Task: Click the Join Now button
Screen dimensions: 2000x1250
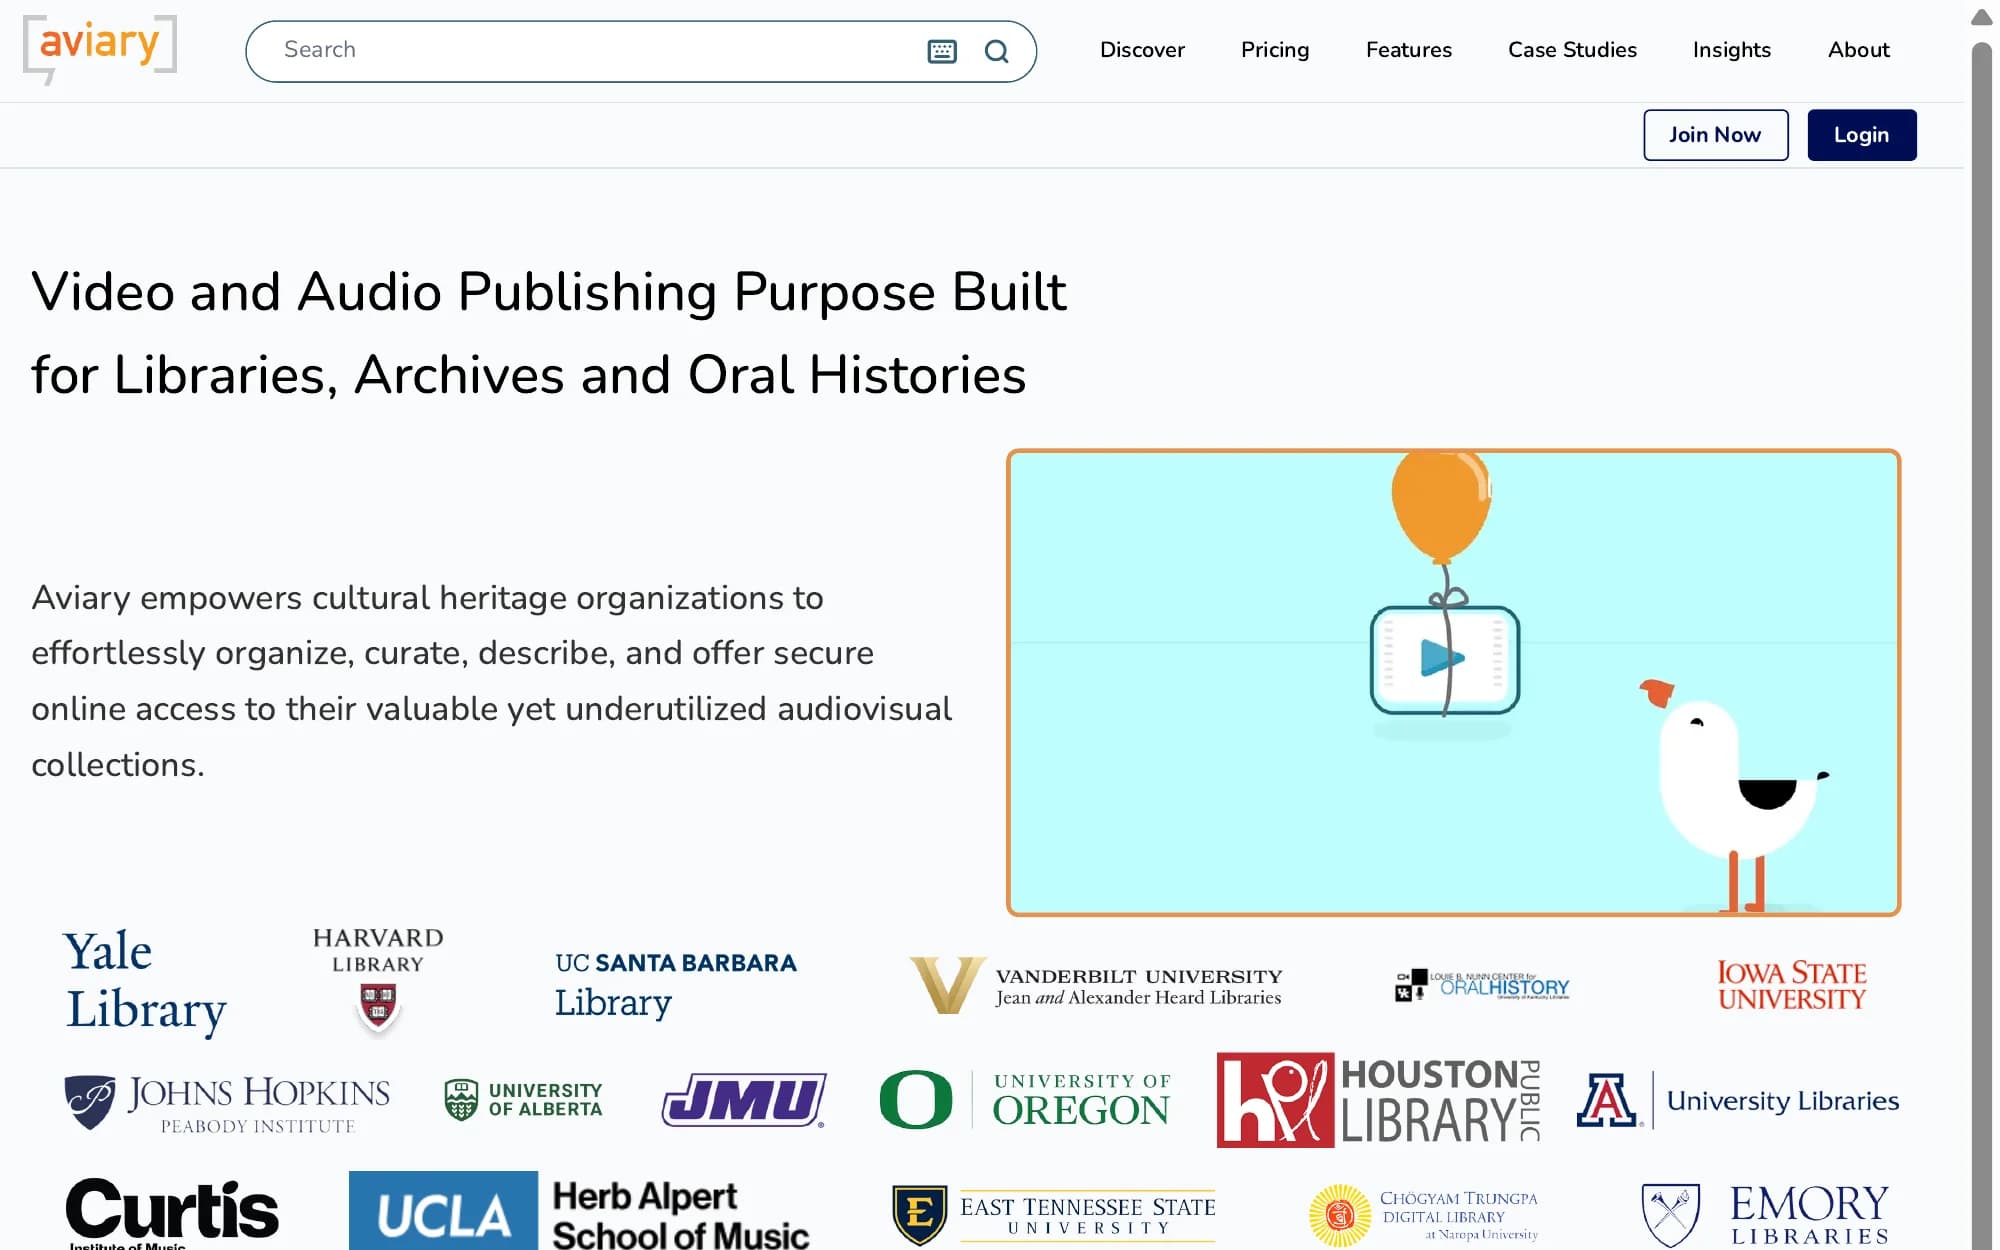Action: [1716, 135]
